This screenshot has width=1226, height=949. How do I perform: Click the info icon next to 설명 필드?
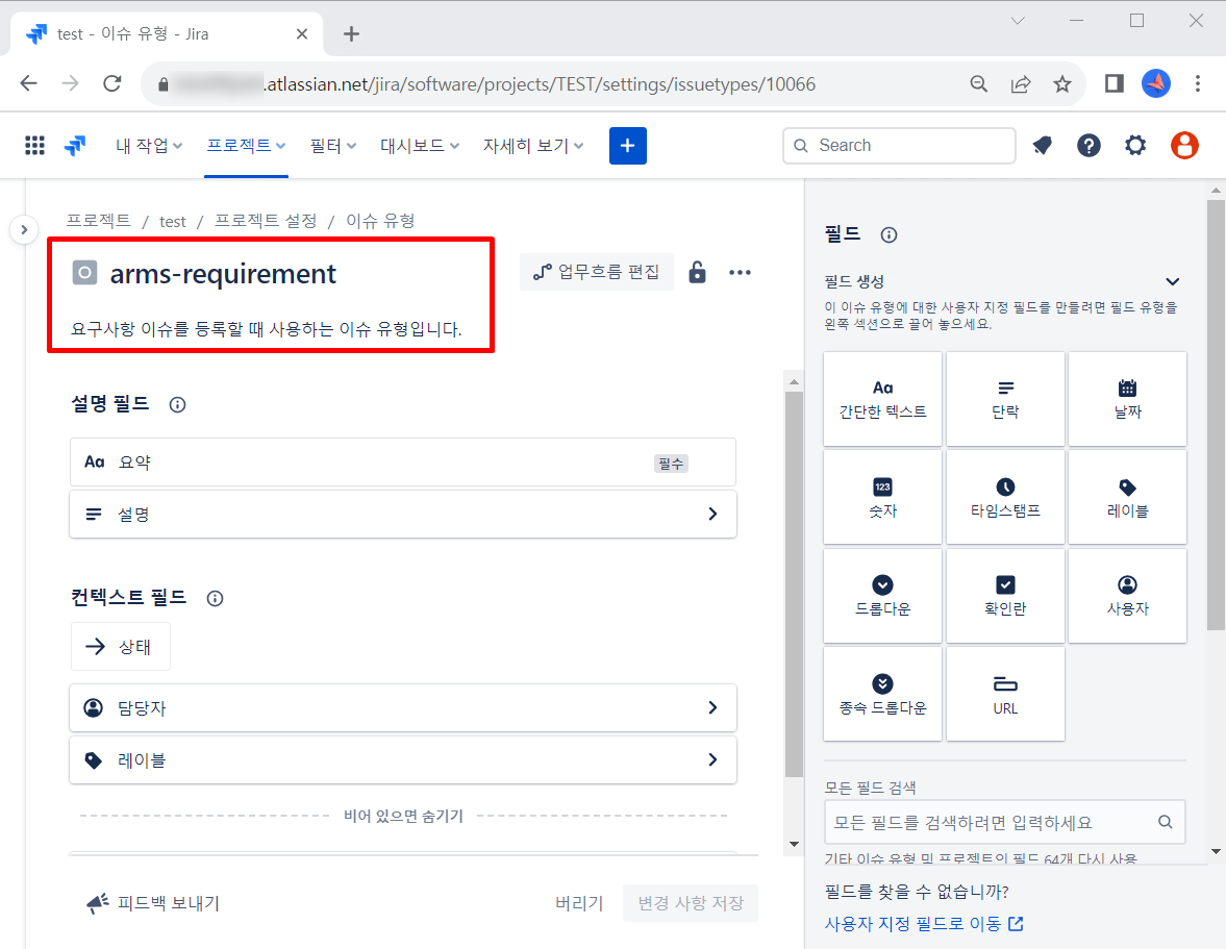178,405
